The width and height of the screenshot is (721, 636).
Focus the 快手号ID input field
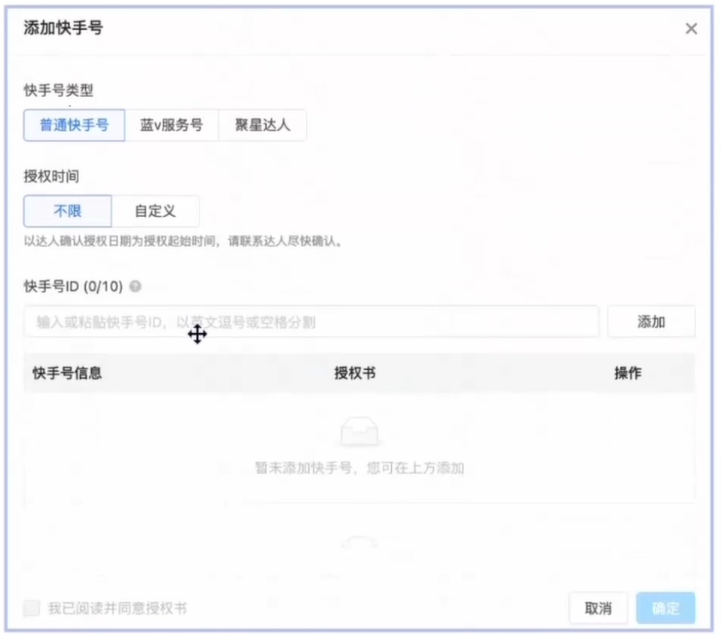click(x=311, y=322)
